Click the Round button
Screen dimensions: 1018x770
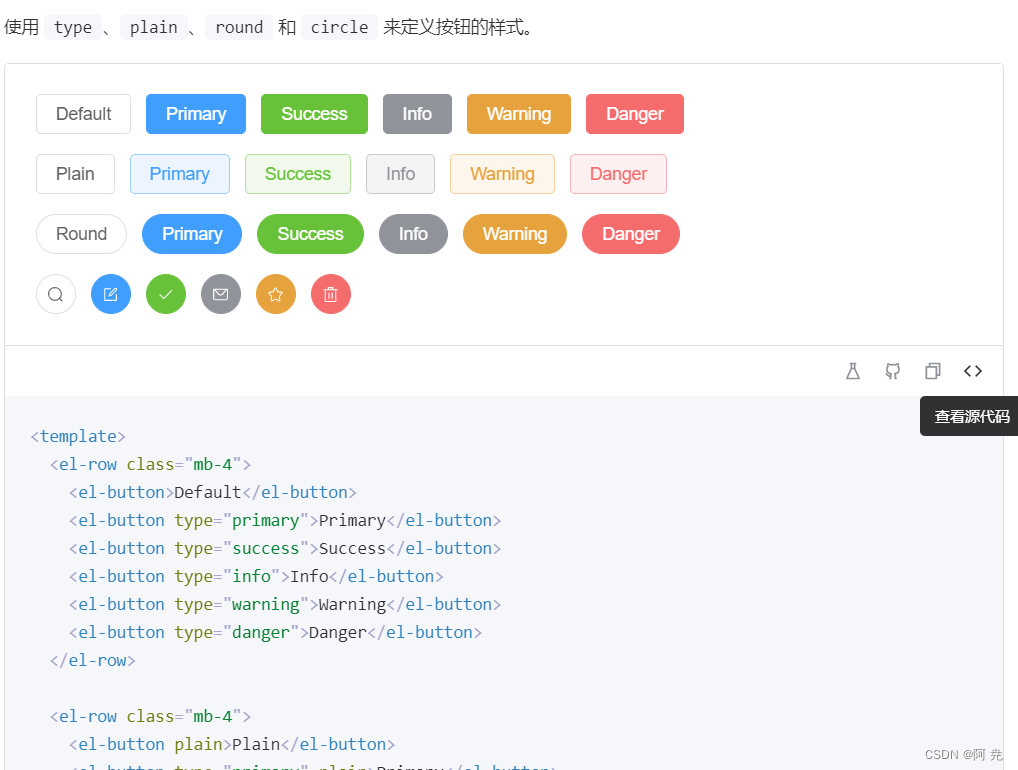(x=81, y=234)
